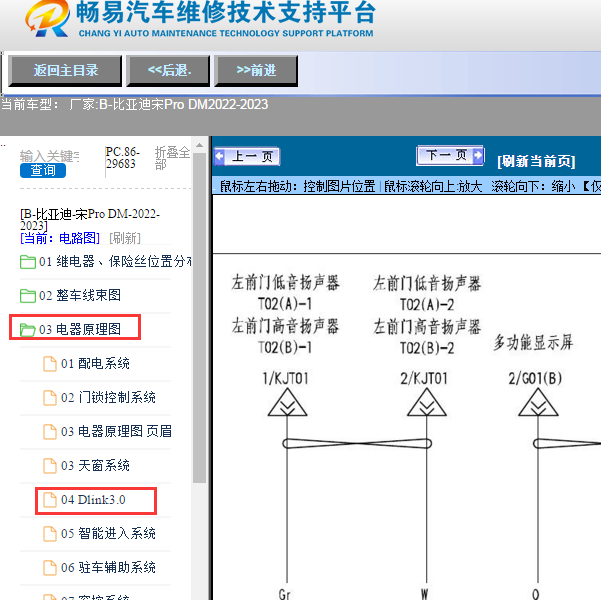Screen dimensions: 601x600
Task: Open the 01 配电系统 page
Action: click(95, 363)
